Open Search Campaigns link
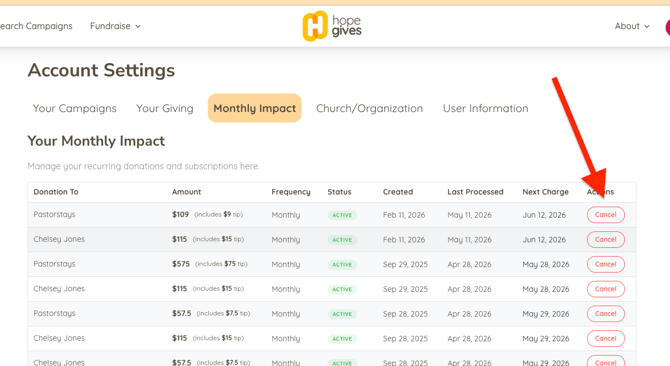This screenshot has width=670, height=366. pyautogui.click(x=36, y=26)
